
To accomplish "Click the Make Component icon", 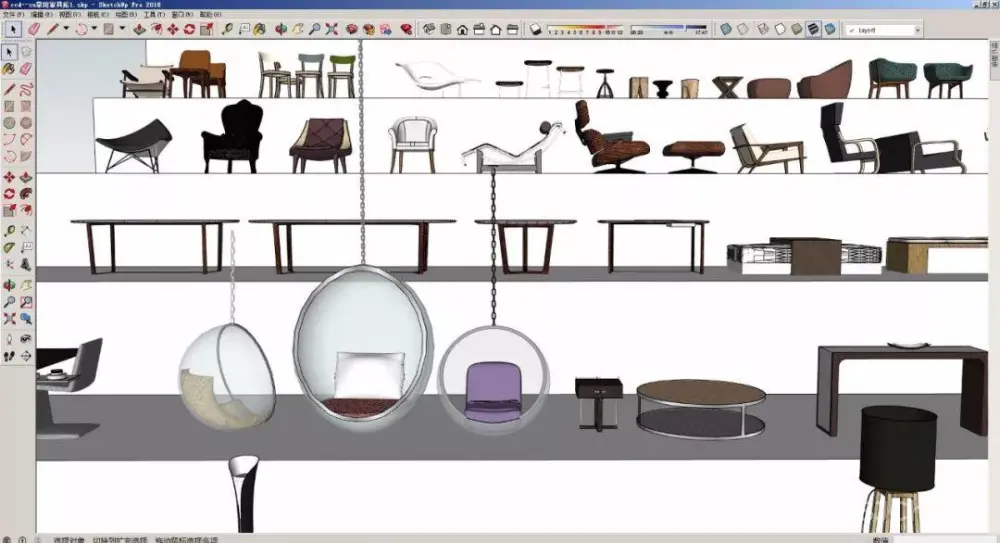I will point(26,51).
